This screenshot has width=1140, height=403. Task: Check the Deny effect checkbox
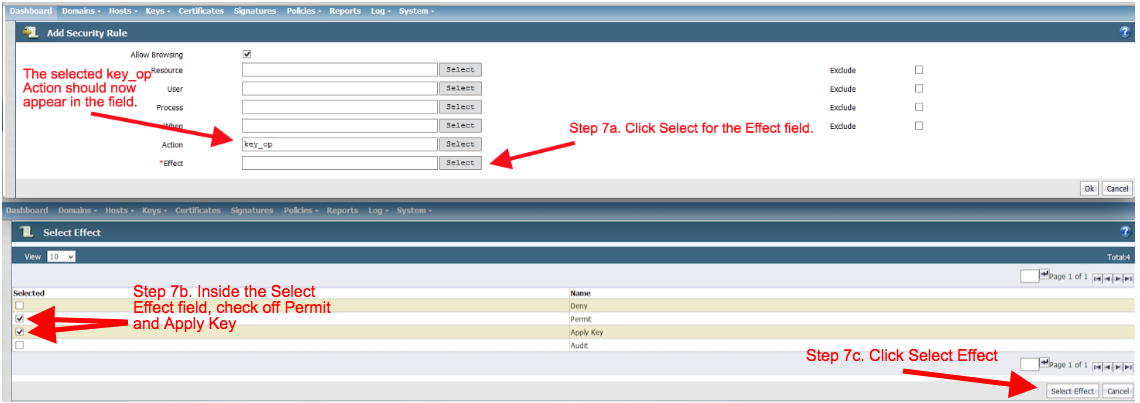point(19,306)
